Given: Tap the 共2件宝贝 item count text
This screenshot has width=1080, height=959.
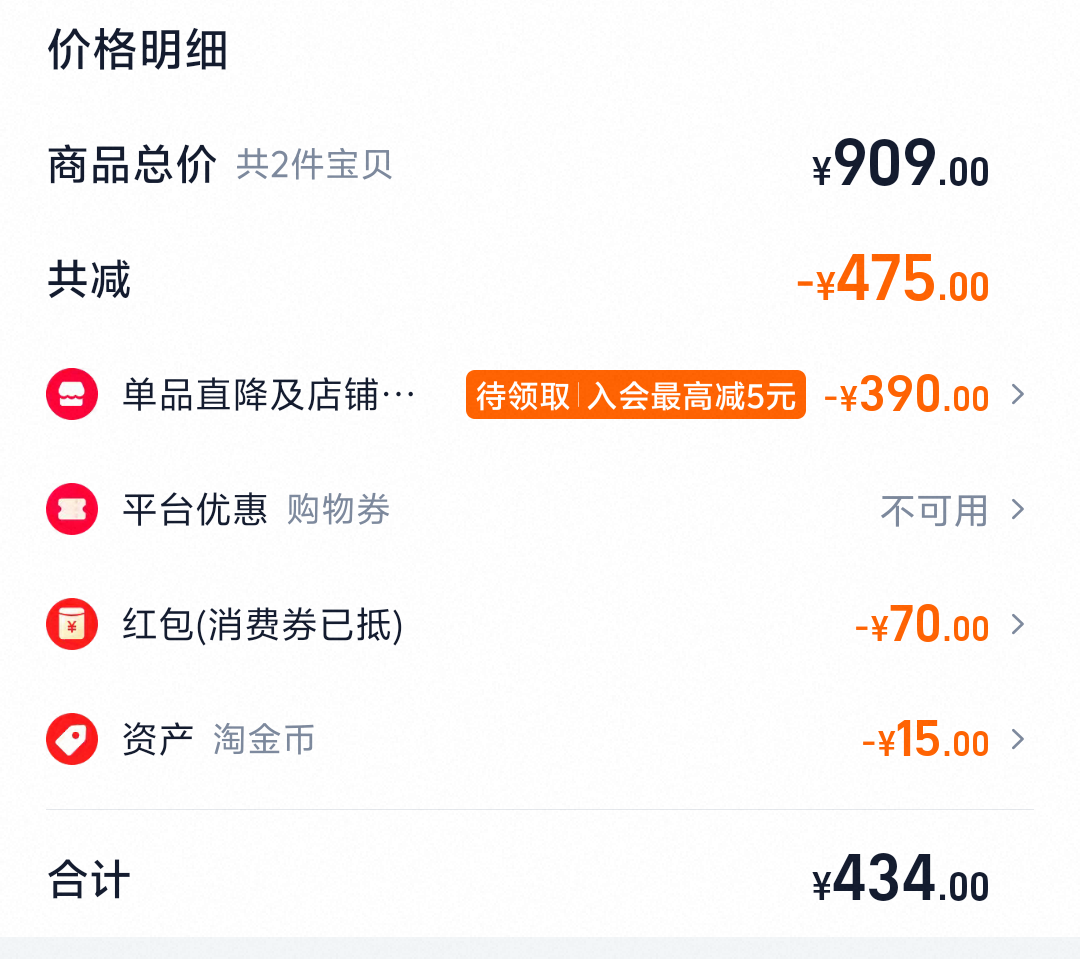Looking at the screenshot, I should 314,165.
